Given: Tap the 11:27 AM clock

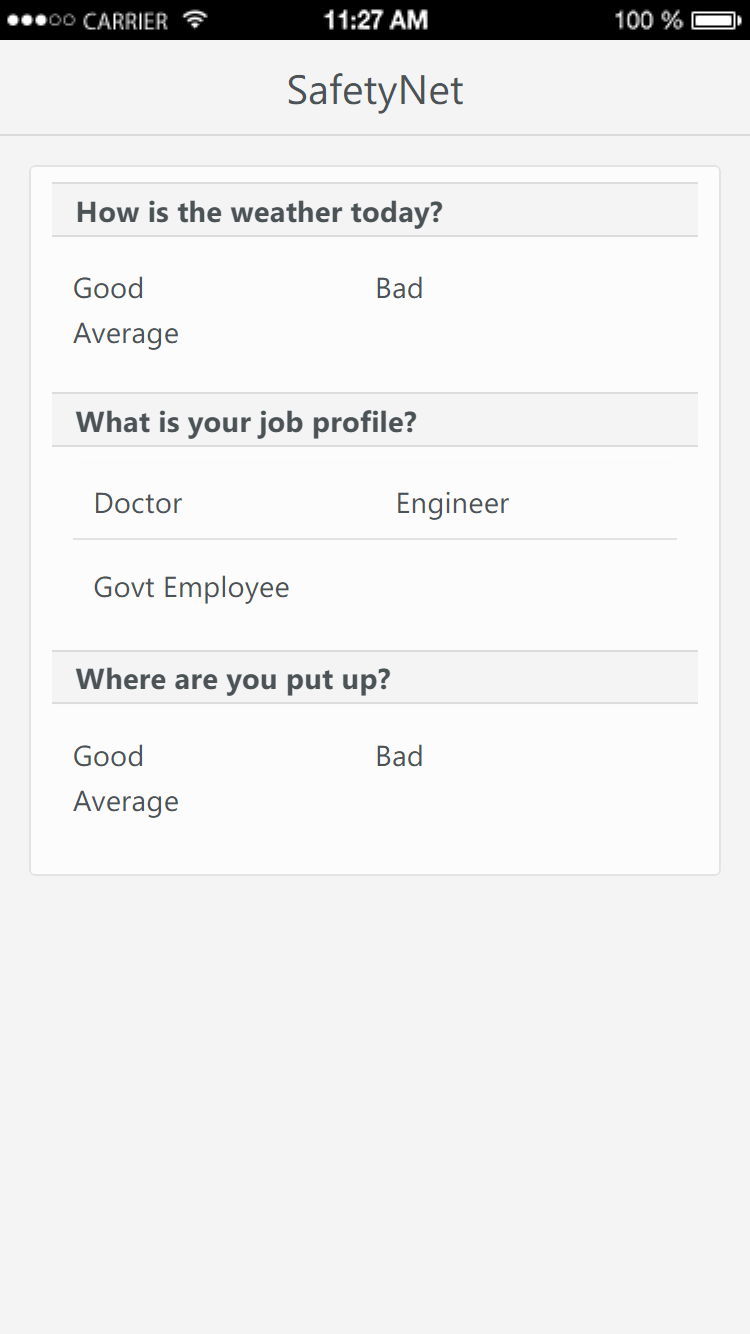Looking at the screenshot, I should (x=375, y=19).
